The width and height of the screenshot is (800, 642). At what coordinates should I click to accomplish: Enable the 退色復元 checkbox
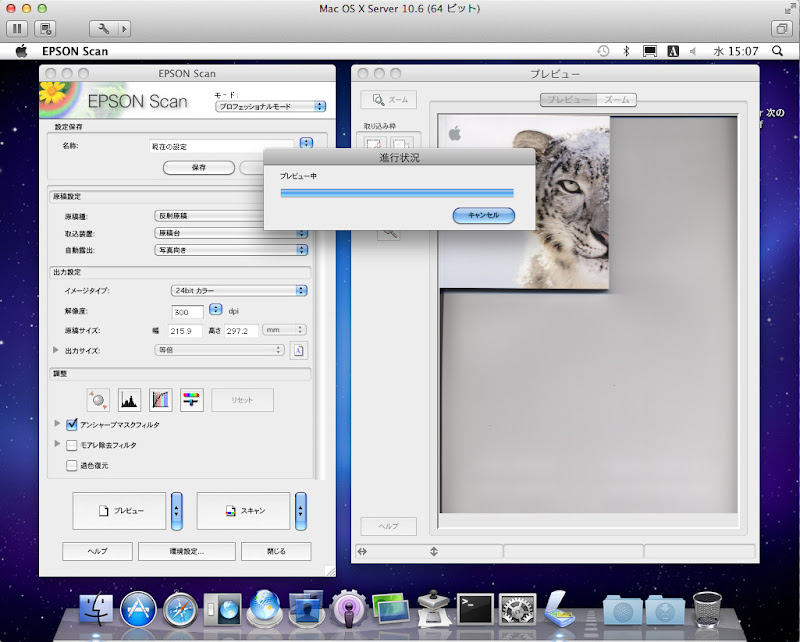click(x=72, y=465)
